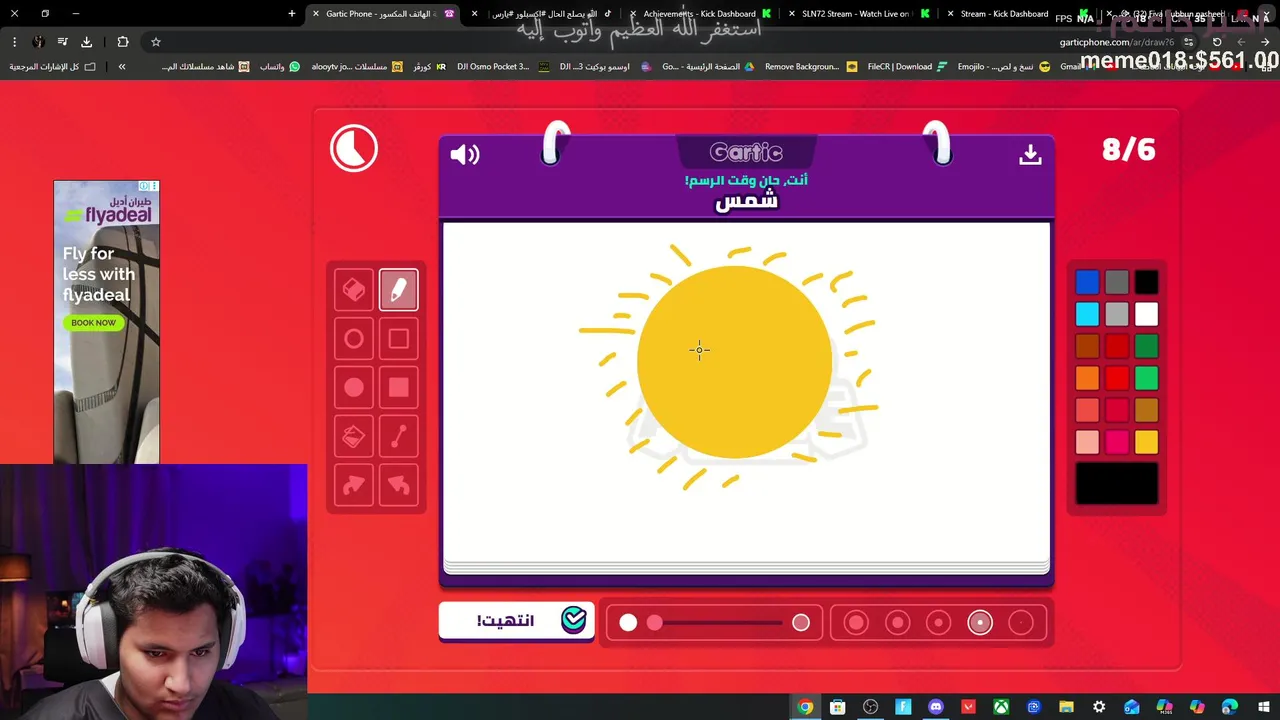
Task: Click the opacity slider track
Action: click(x=714, y=623)
